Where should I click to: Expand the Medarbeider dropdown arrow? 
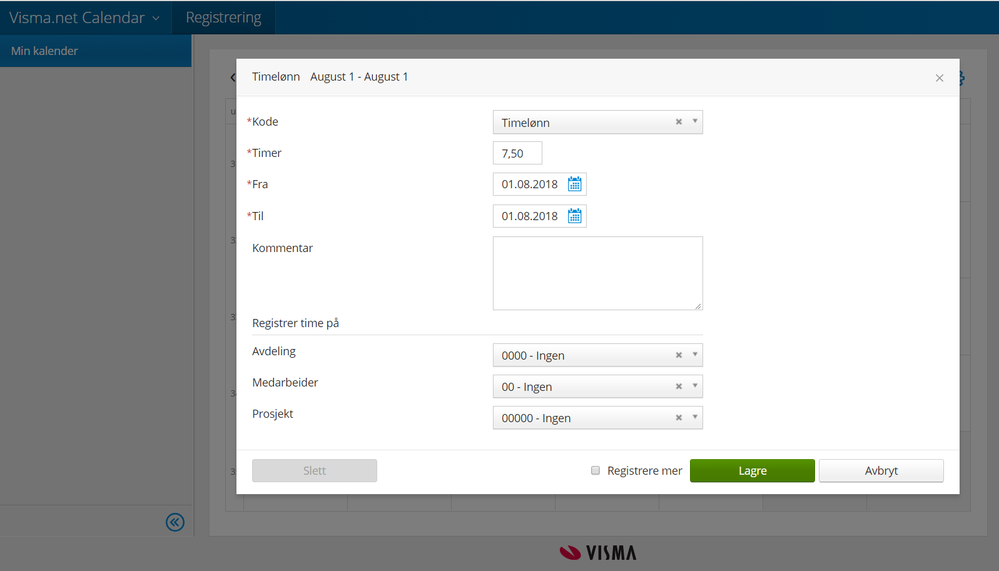point(694,386)
